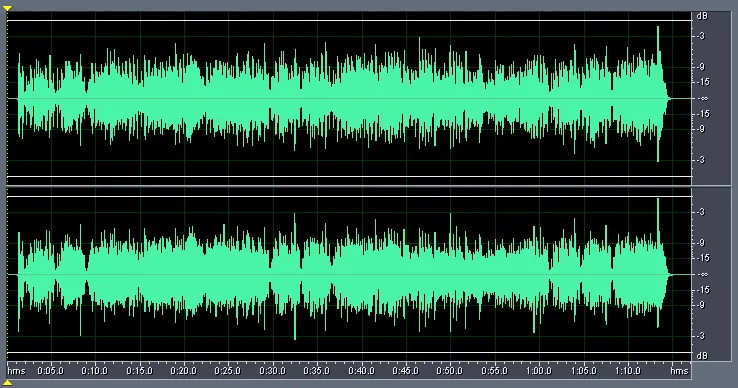Viewport: 738px width, 388px height.
Task: Click the 0:35.0 mark on the time ruler
Action: pos(317,371)
